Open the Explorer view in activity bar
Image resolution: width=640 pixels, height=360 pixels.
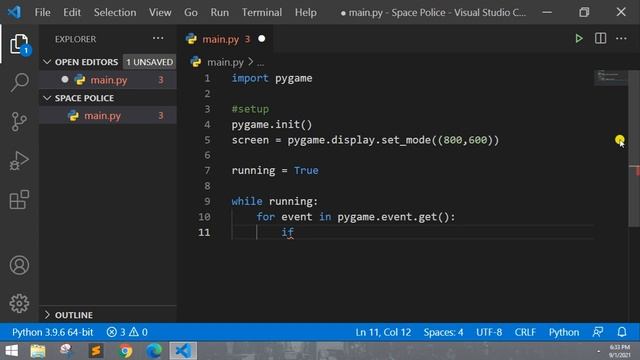click(19, 44)
